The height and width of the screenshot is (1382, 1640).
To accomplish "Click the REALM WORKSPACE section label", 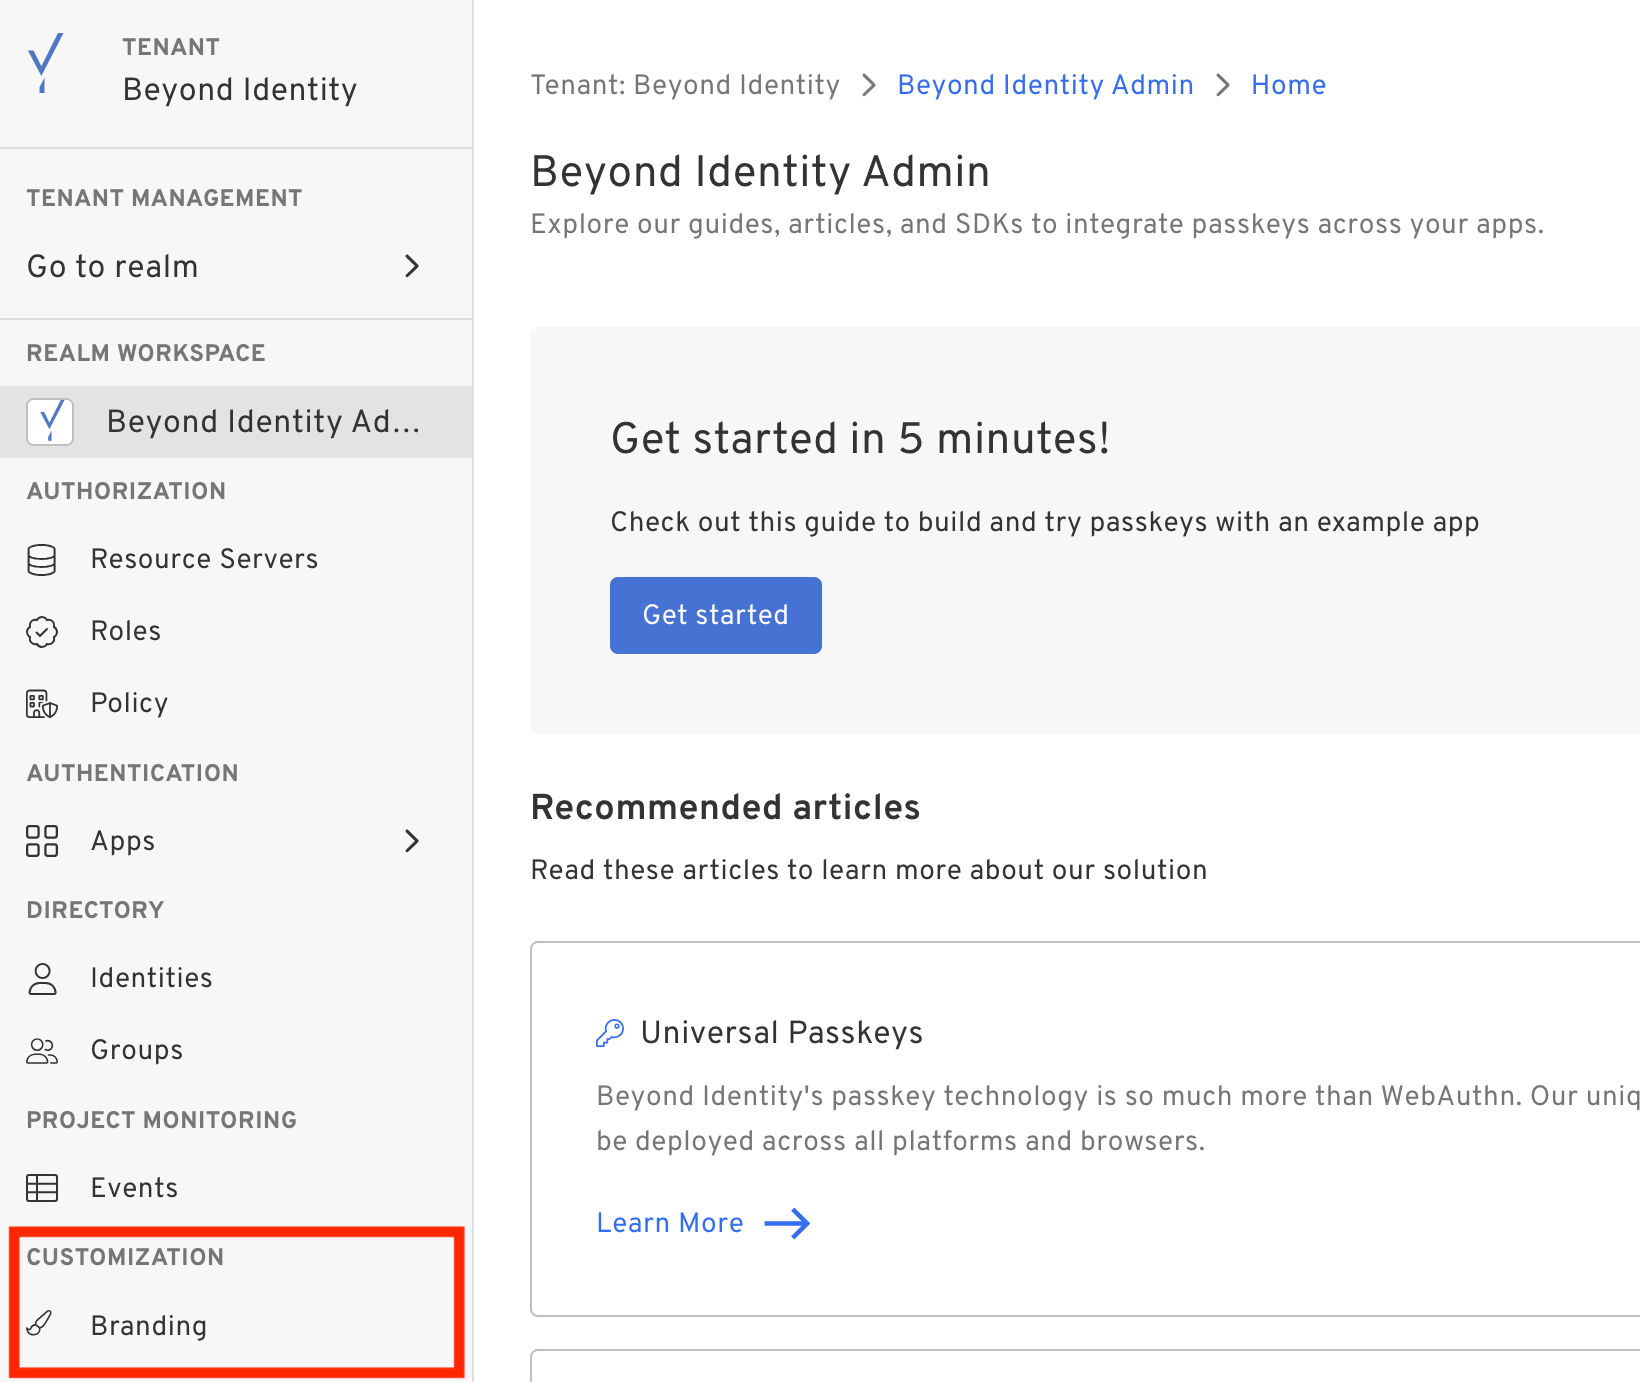I will [x=146, y=353].
